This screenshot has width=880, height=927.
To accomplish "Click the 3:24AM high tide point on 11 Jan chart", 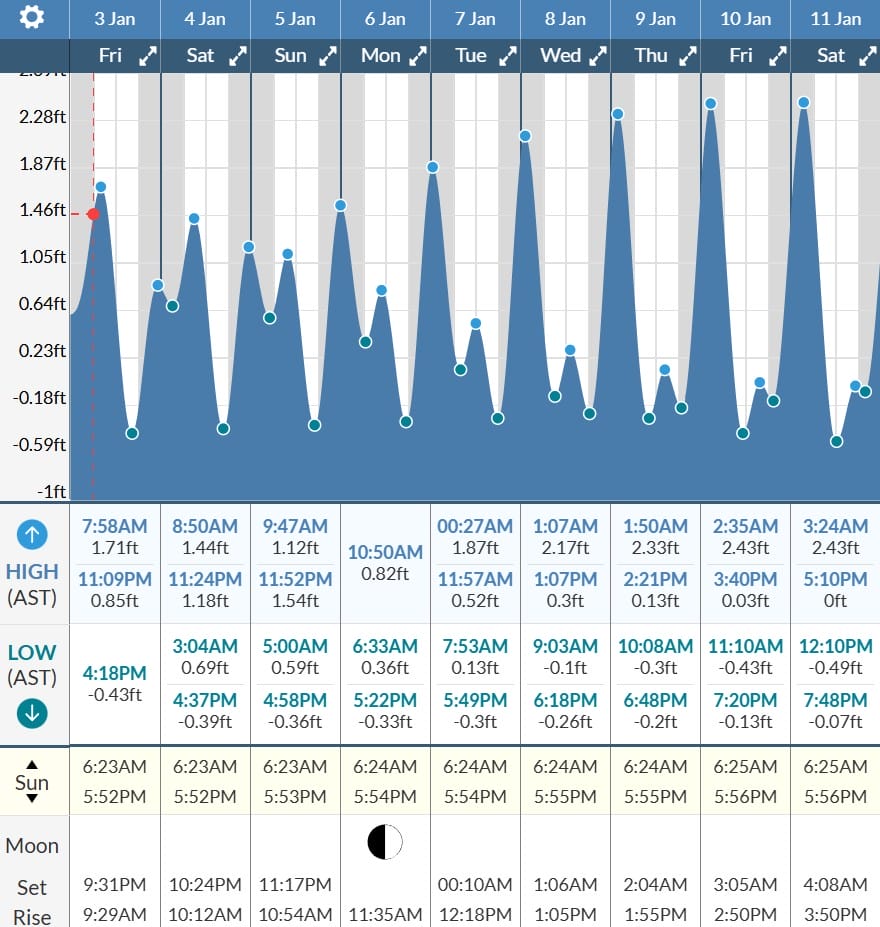I will coord(803,102).
